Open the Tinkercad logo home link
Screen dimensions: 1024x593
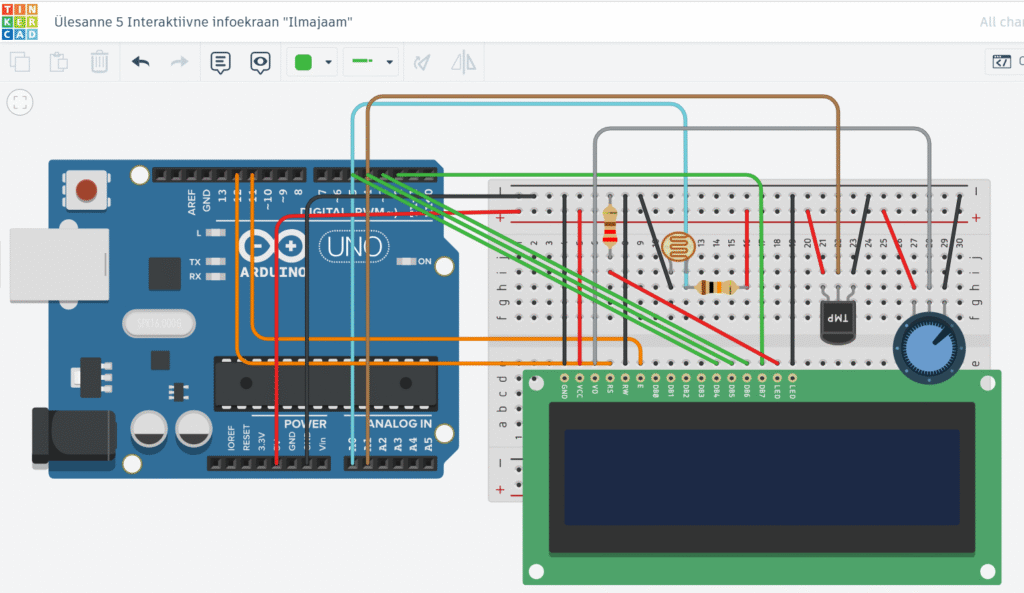(20, 22)
